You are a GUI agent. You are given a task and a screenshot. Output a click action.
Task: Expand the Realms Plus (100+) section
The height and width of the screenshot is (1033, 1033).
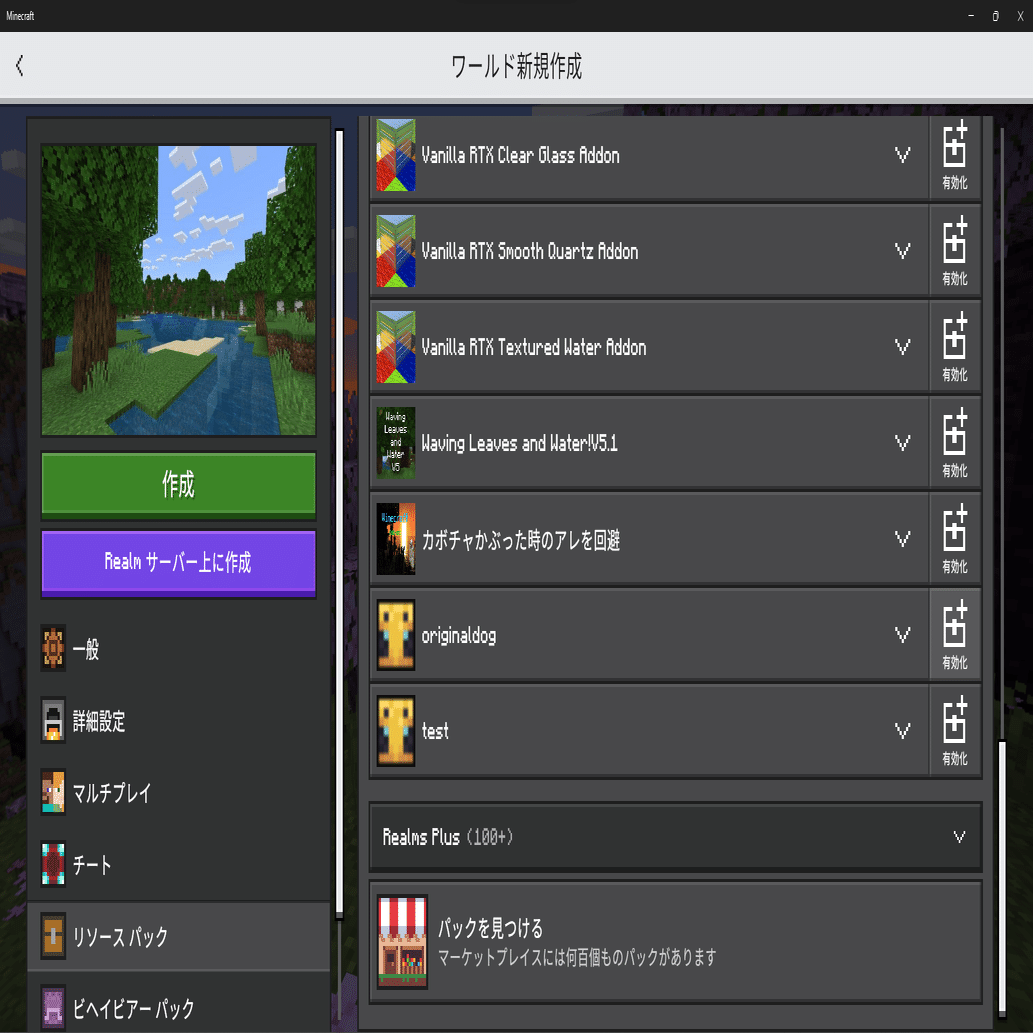675,837
